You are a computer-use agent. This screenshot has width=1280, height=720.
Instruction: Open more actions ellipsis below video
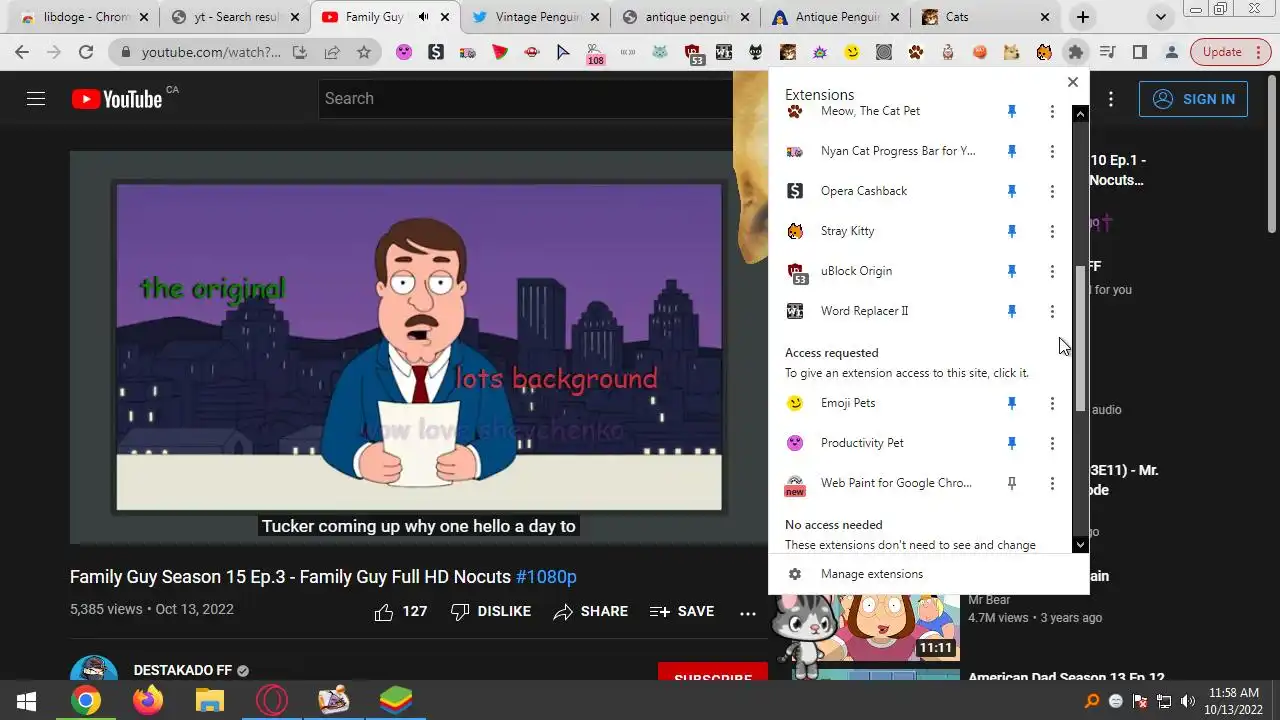click(748, 612)
